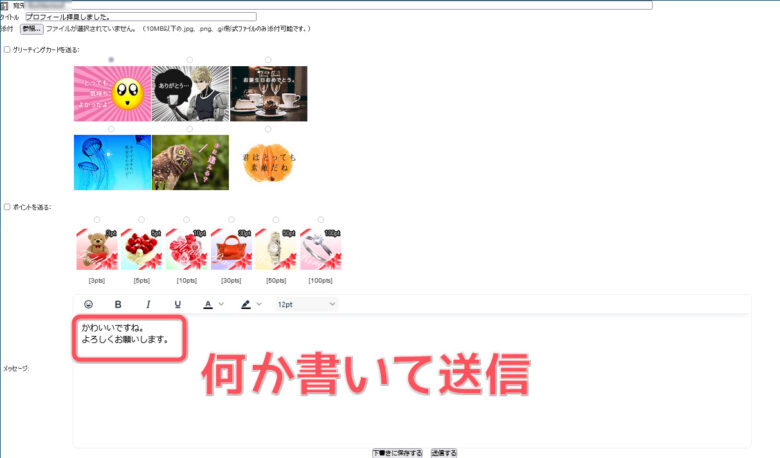Expand the 12pt font size dropdown
Screen dimensions: 780x458
pos(306,304)
